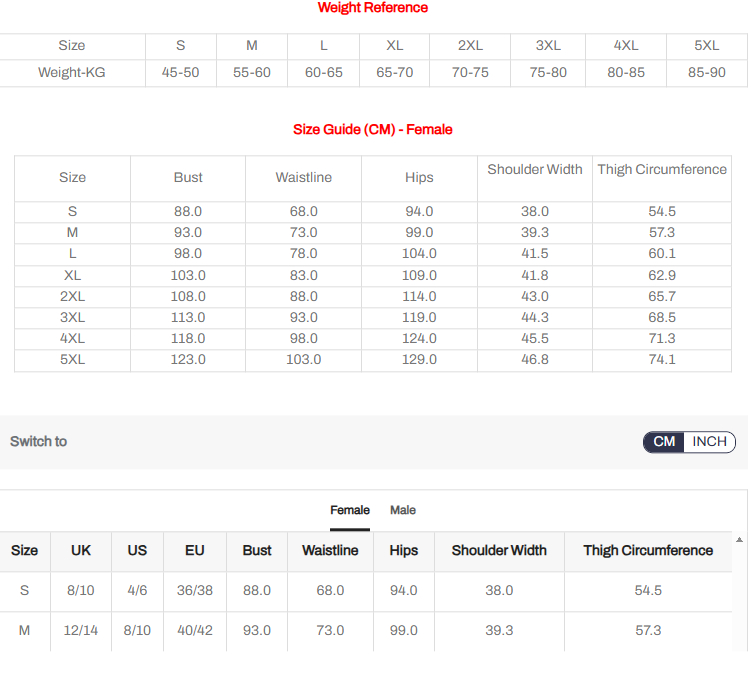The height and width of the screenshot is (678, 751).
Task: Click the 12/14 UK size cell
Action: [x=81, y=631]
